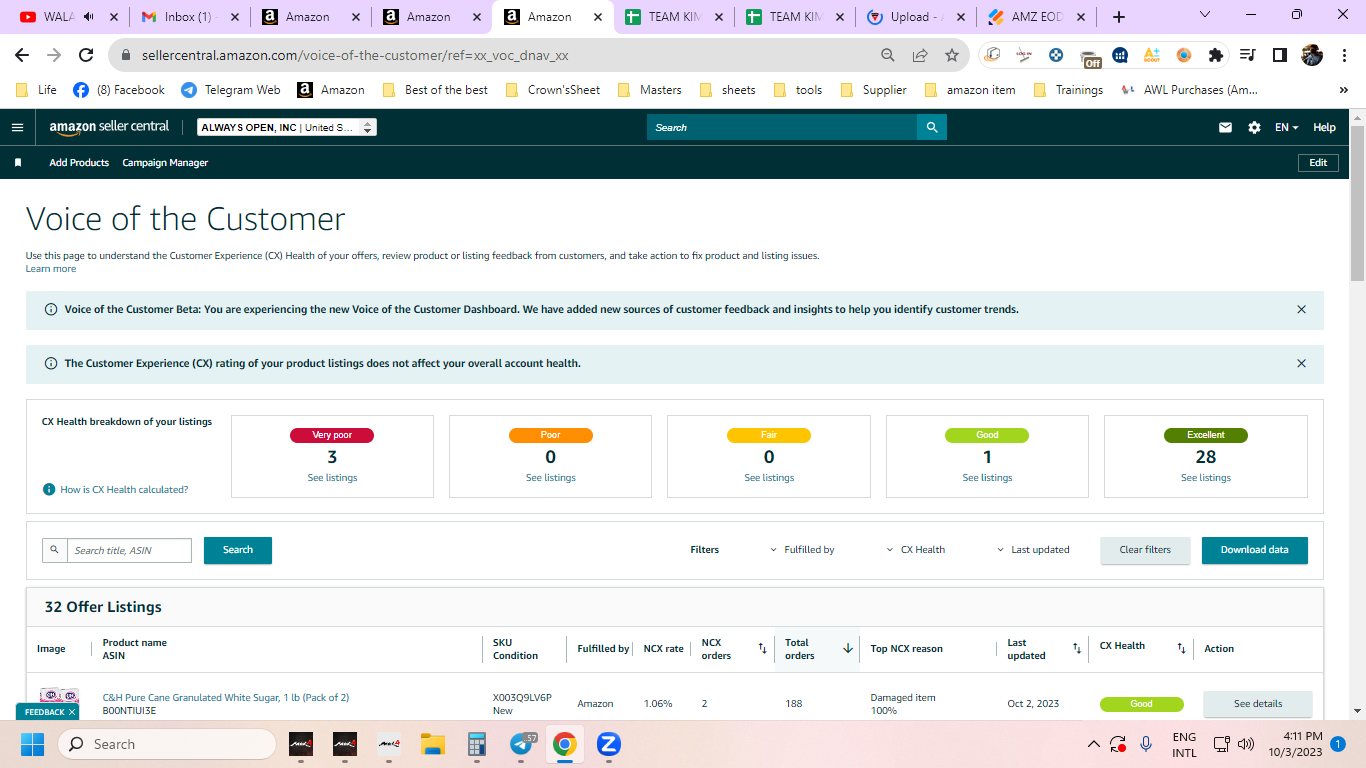Dismiss the CX rating account health banner
The height and width of the screenshot is (768, 1366).
[x=1301, y=364]
